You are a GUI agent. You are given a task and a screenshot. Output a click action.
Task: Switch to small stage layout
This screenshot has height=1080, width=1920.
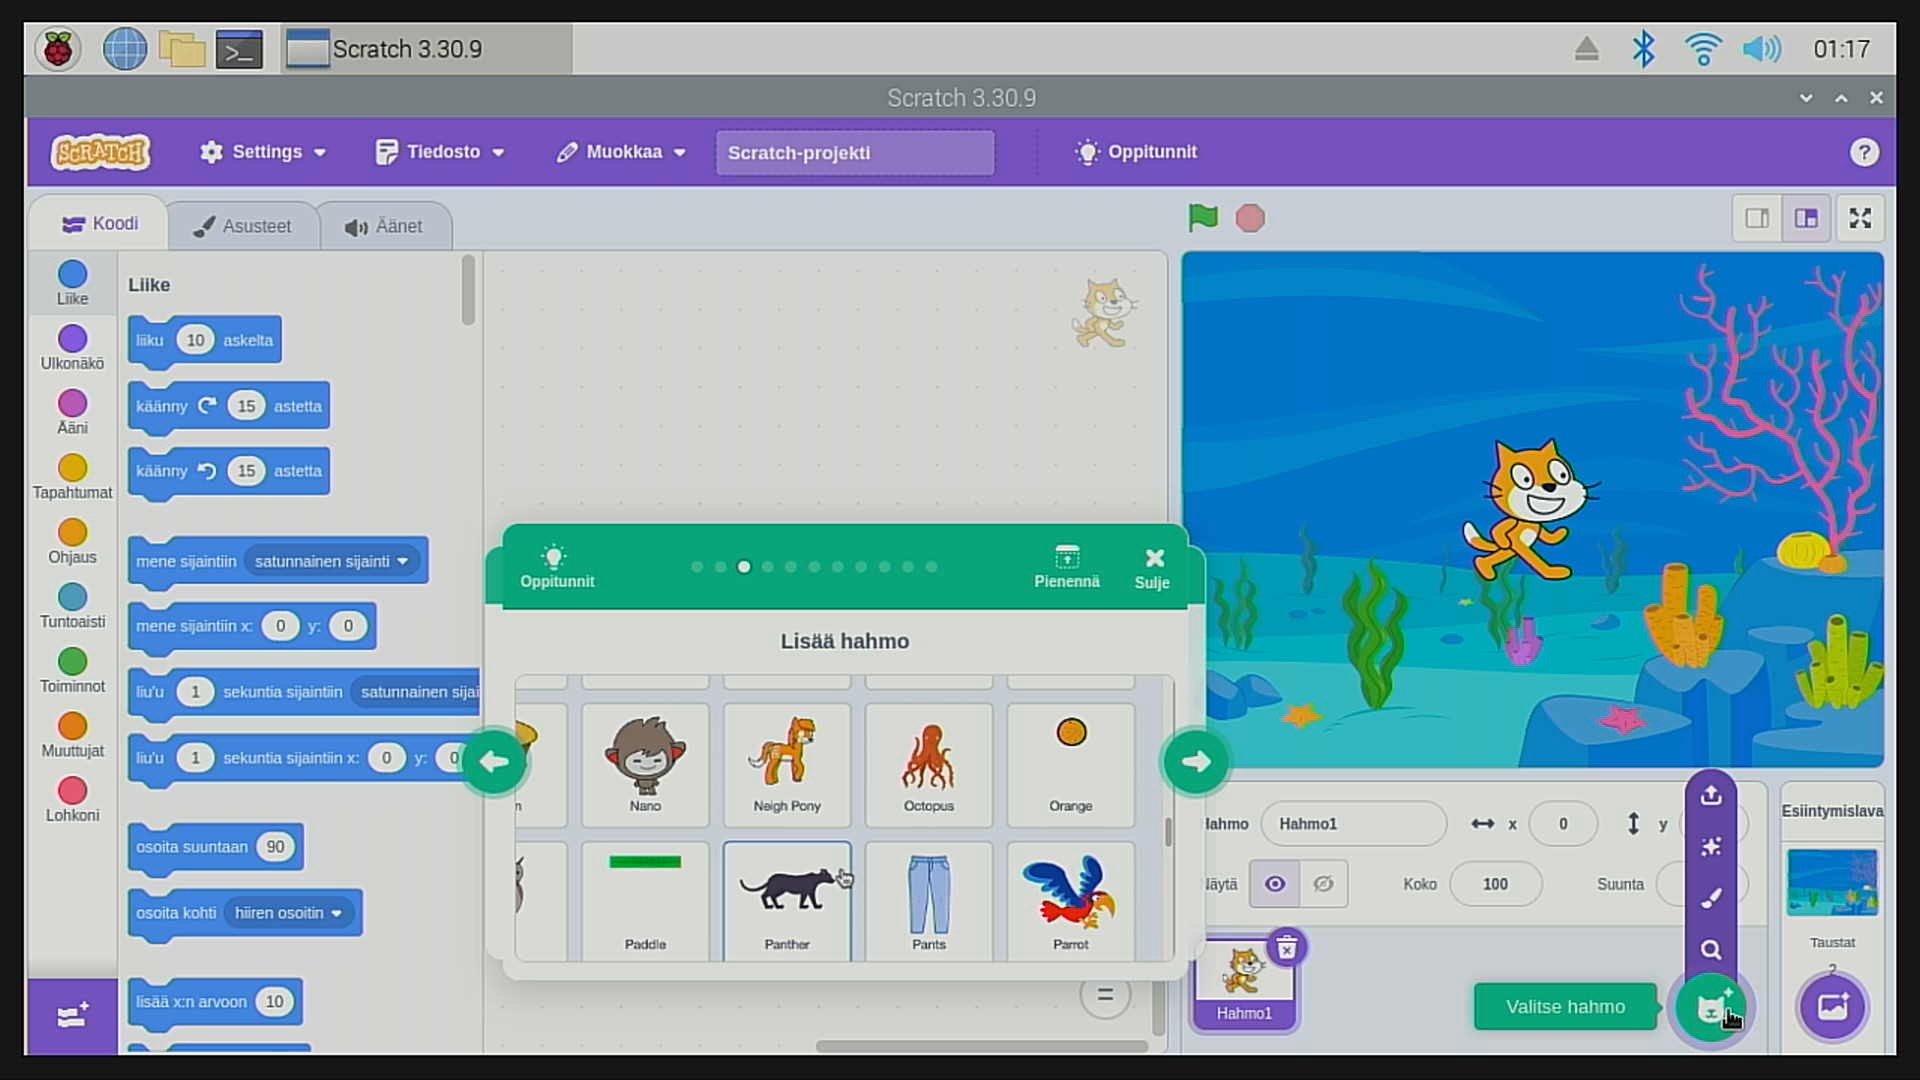click(x=1757, y=218)
